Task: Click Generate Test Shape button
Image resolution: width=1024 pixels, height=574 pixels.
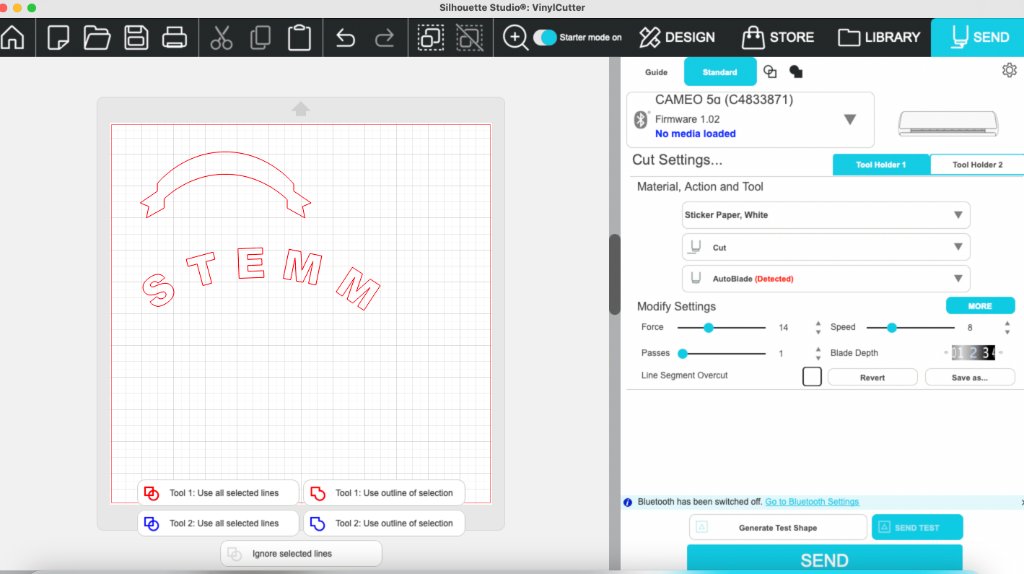Action: [778, 528]
